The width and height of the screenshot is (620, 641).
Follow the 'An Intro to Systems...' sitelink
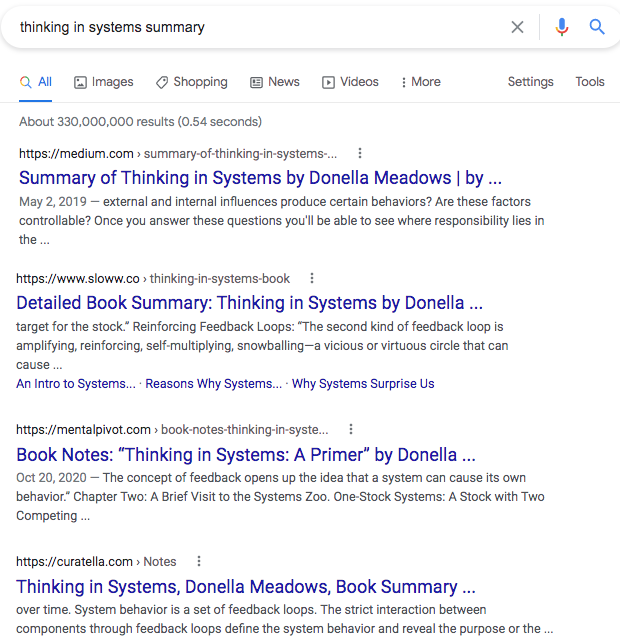[76, 384]
